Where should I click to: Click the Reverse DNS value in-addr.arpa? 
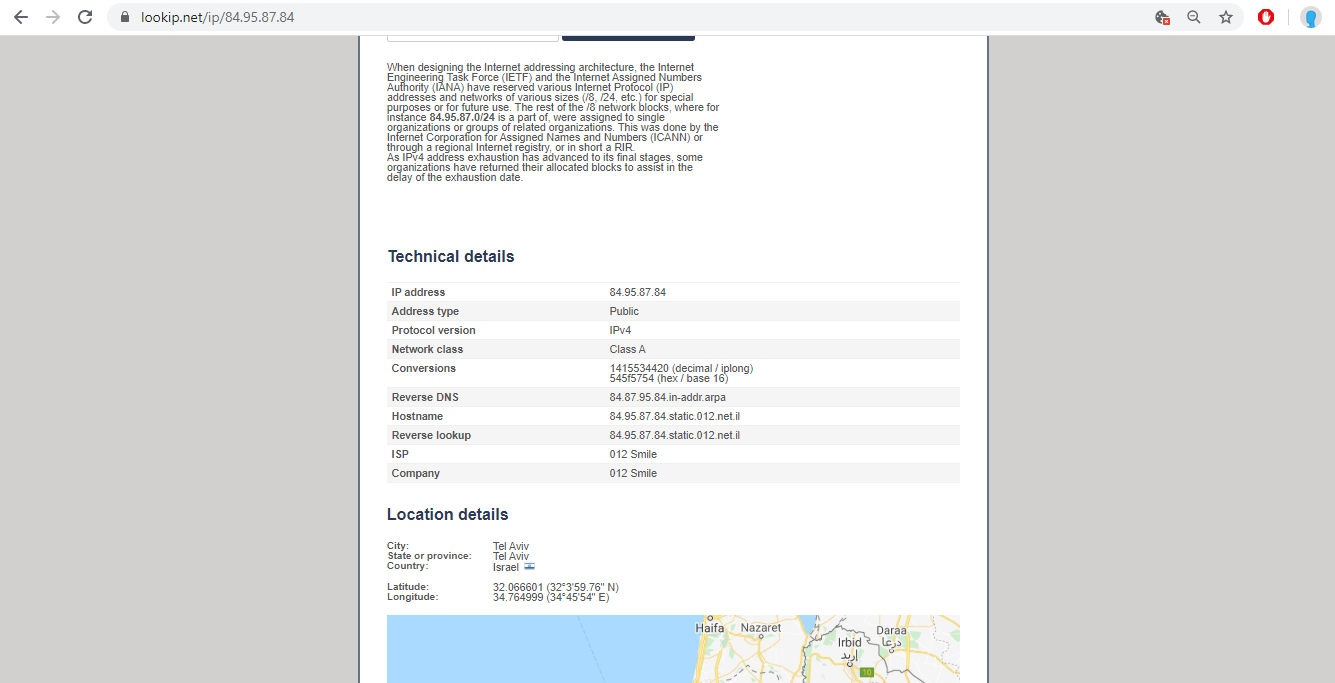[x=667, y=397]
